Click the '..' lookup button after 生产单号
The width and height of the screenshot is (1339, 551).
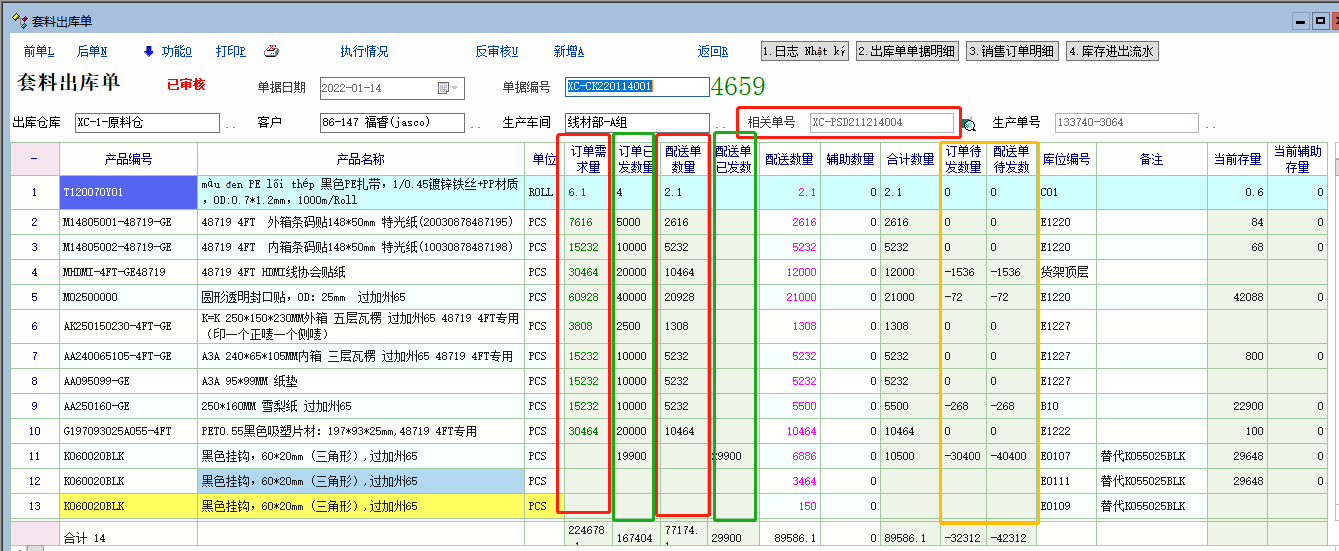(x=1210, y=125)
